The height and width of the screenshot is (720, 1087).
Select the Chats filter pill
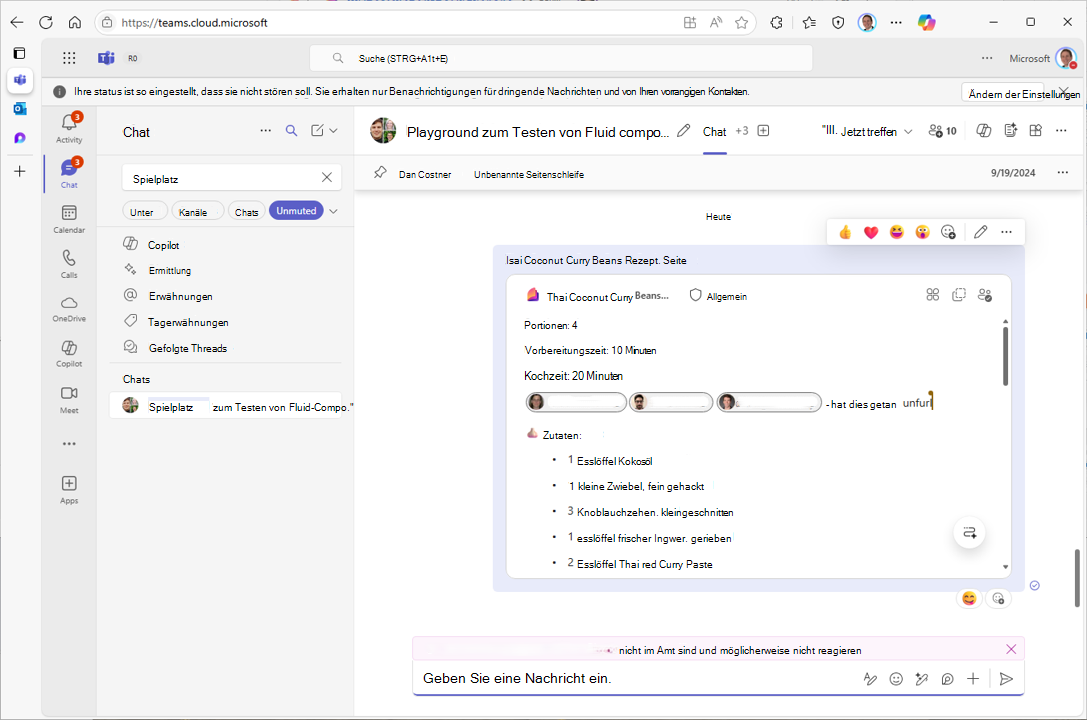246,210
